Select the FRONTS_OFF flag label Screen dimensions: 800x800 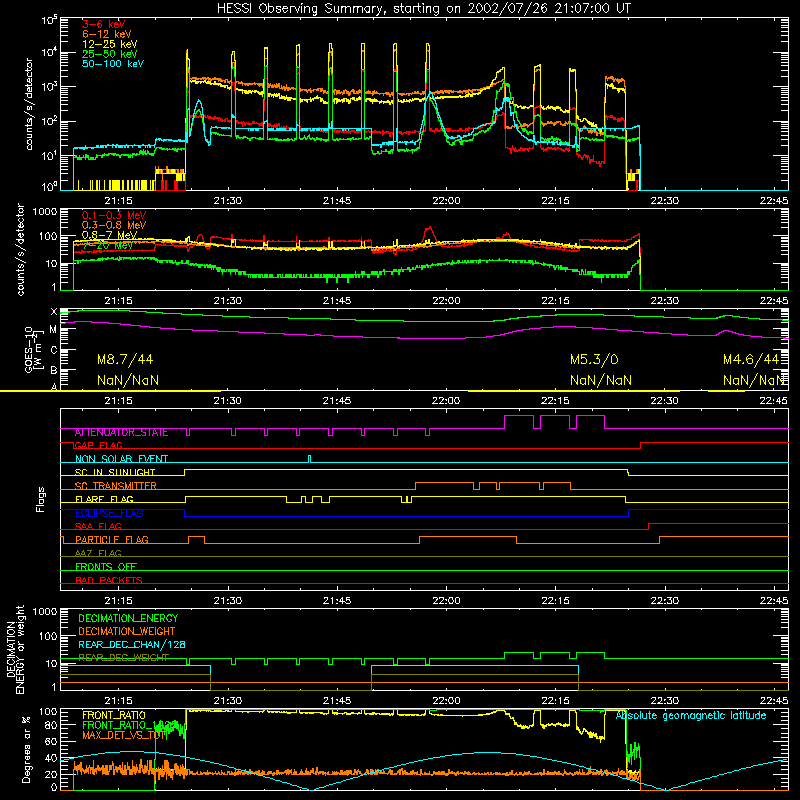click(106, 567)
